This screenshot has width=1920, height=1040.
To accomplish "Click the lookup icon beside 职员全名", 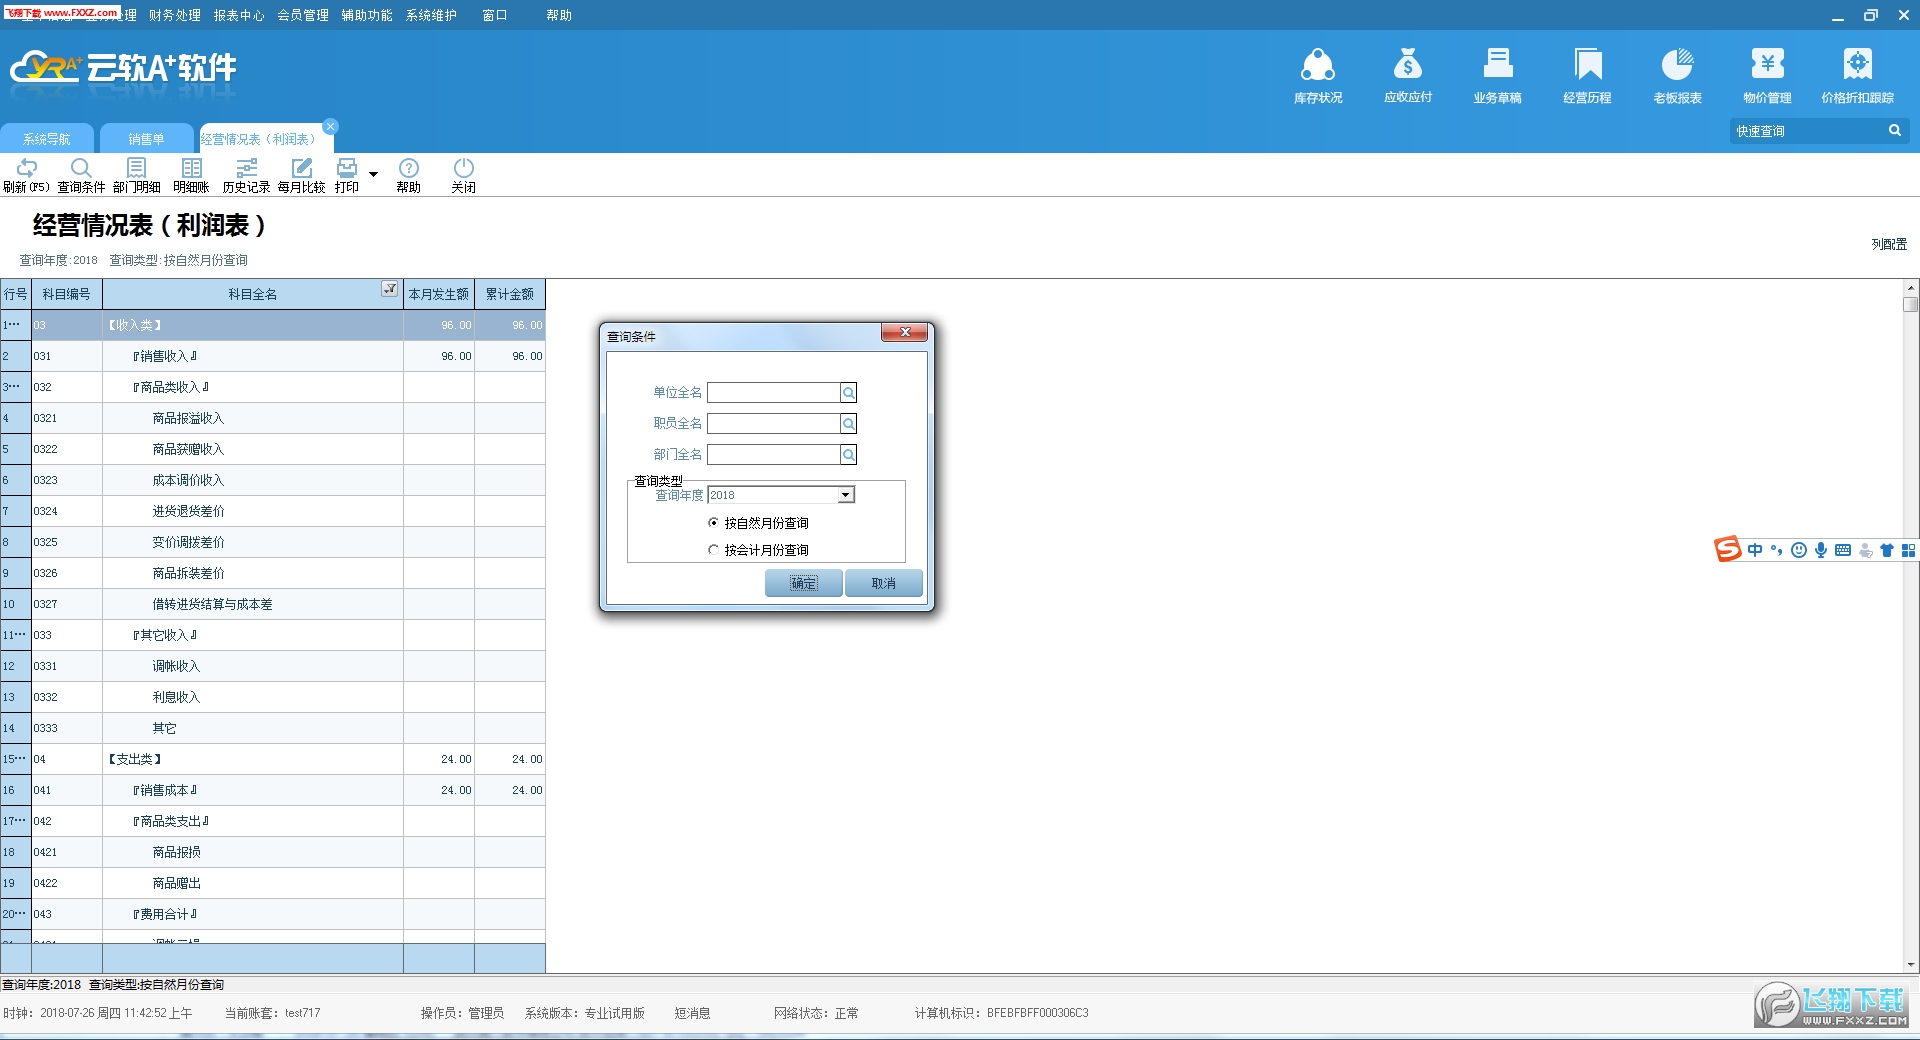I will click(848, 424).
